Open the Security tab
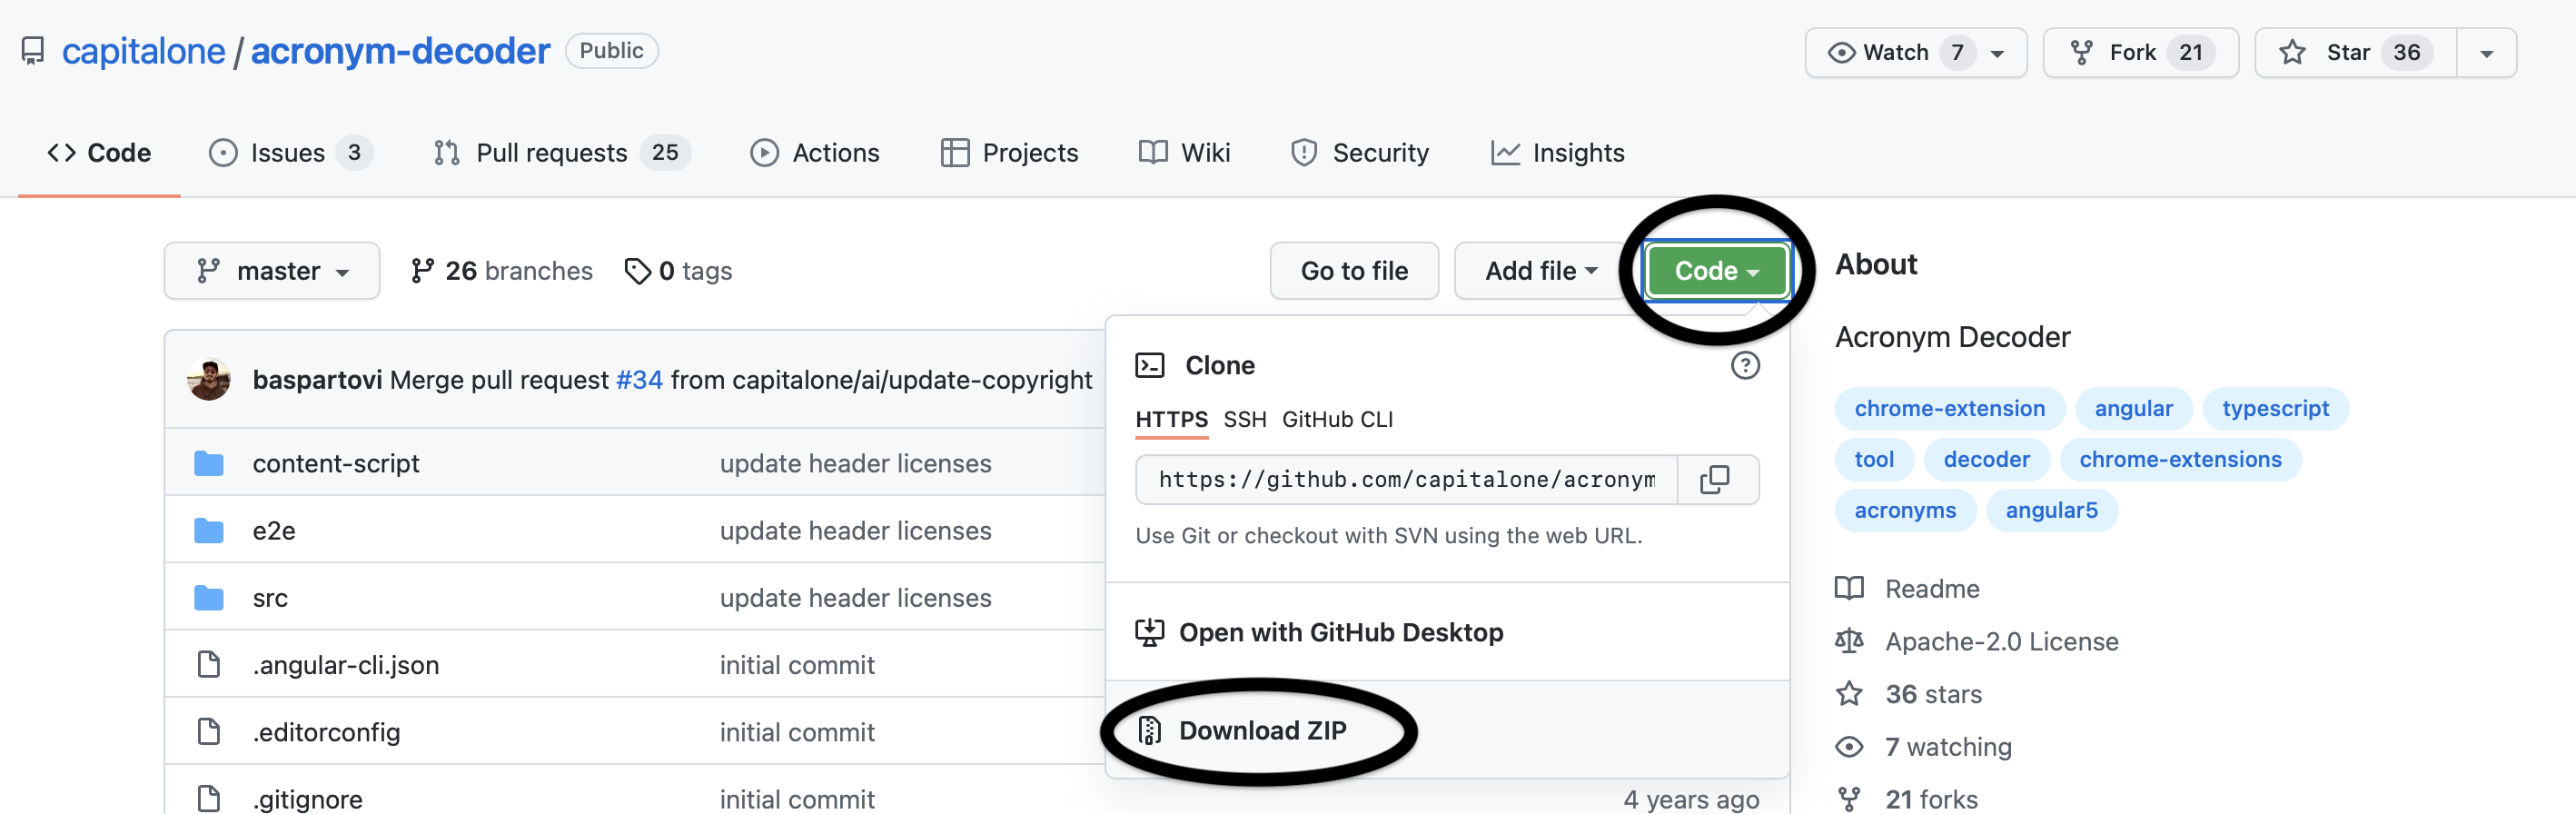 (x=1360, y=153)
